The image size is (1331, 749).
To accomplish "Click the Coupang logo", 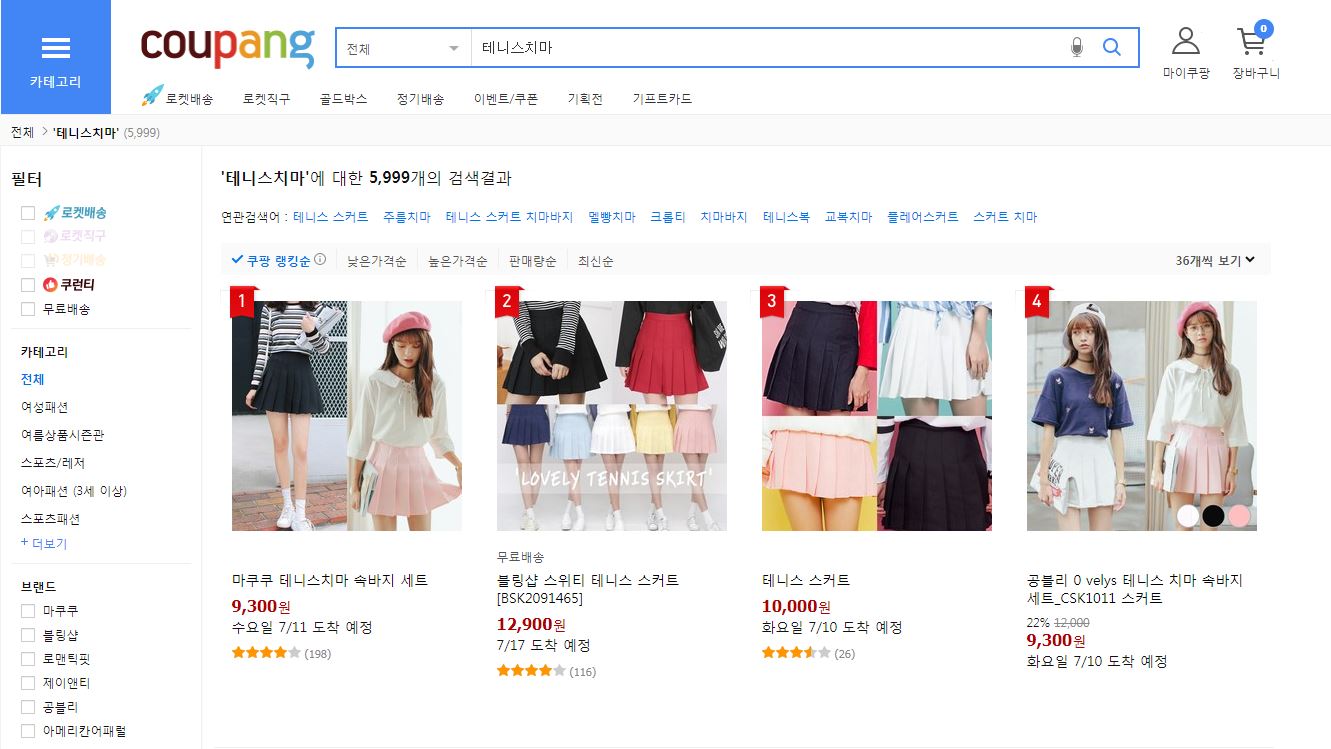I will (228, 47).
